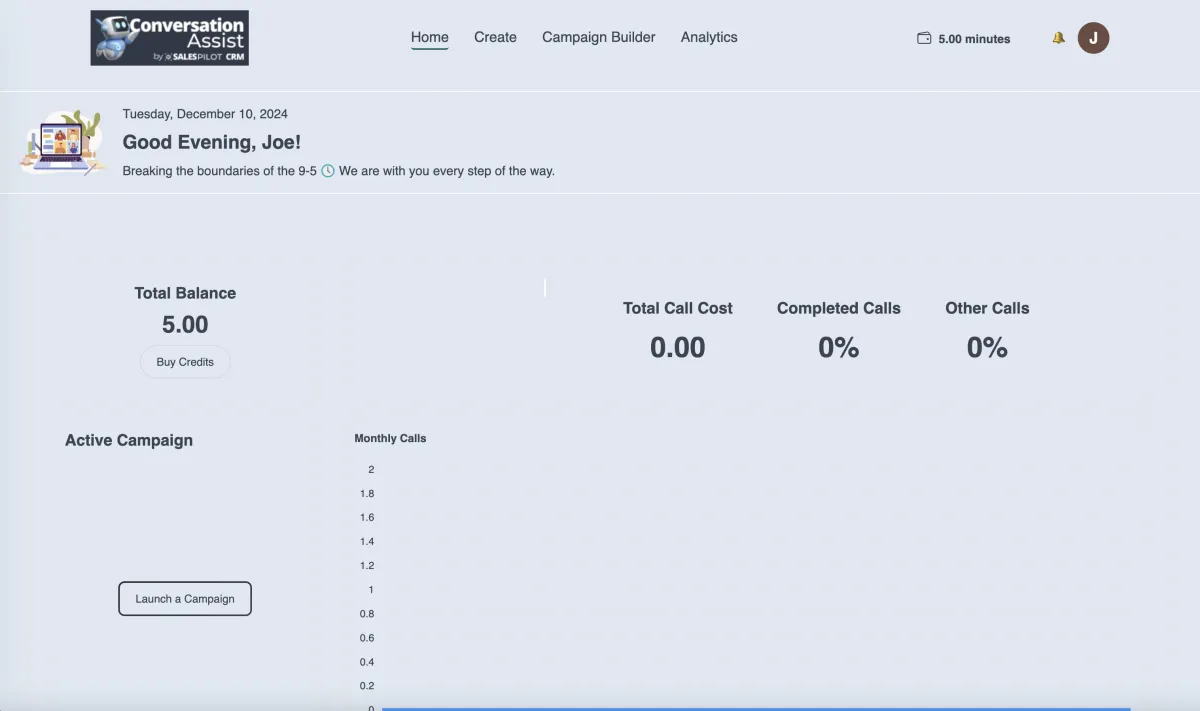Viewport: 1200px width, 711px height.
Task: Click the Conversation Assist robot logo
Action: 169,38
